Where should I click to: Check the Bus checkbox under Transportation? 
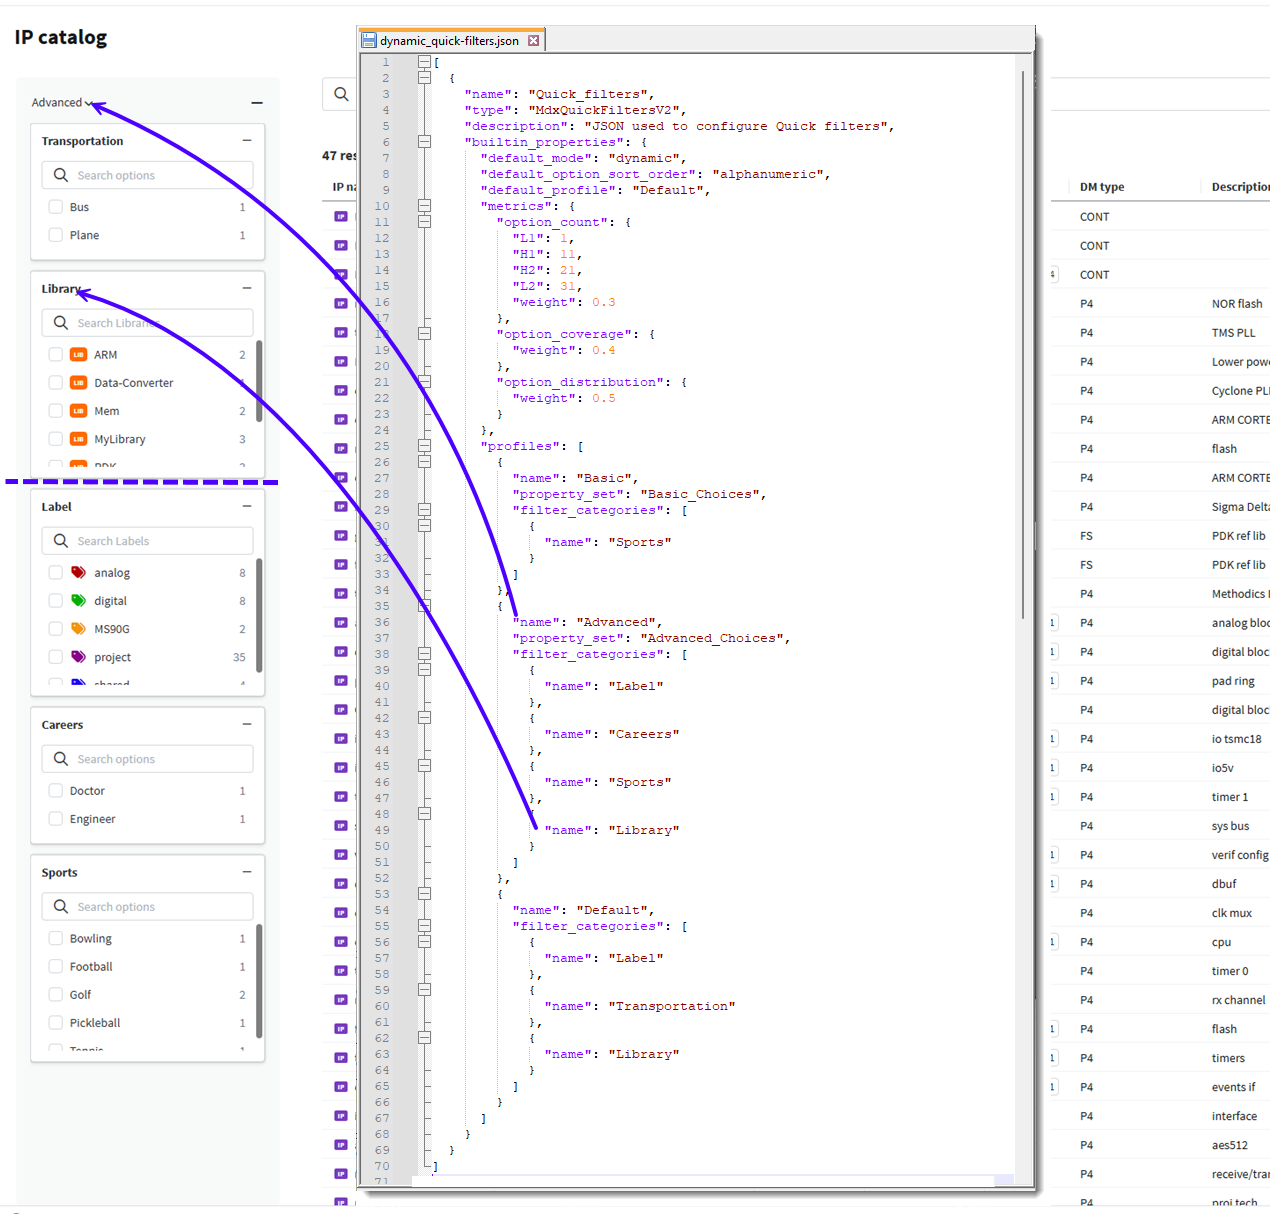point(55,206)
